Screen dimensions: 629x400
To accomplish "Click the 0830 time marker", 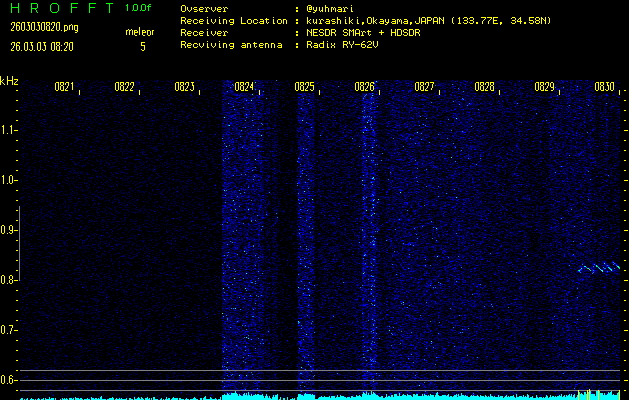I will (605, 87).
